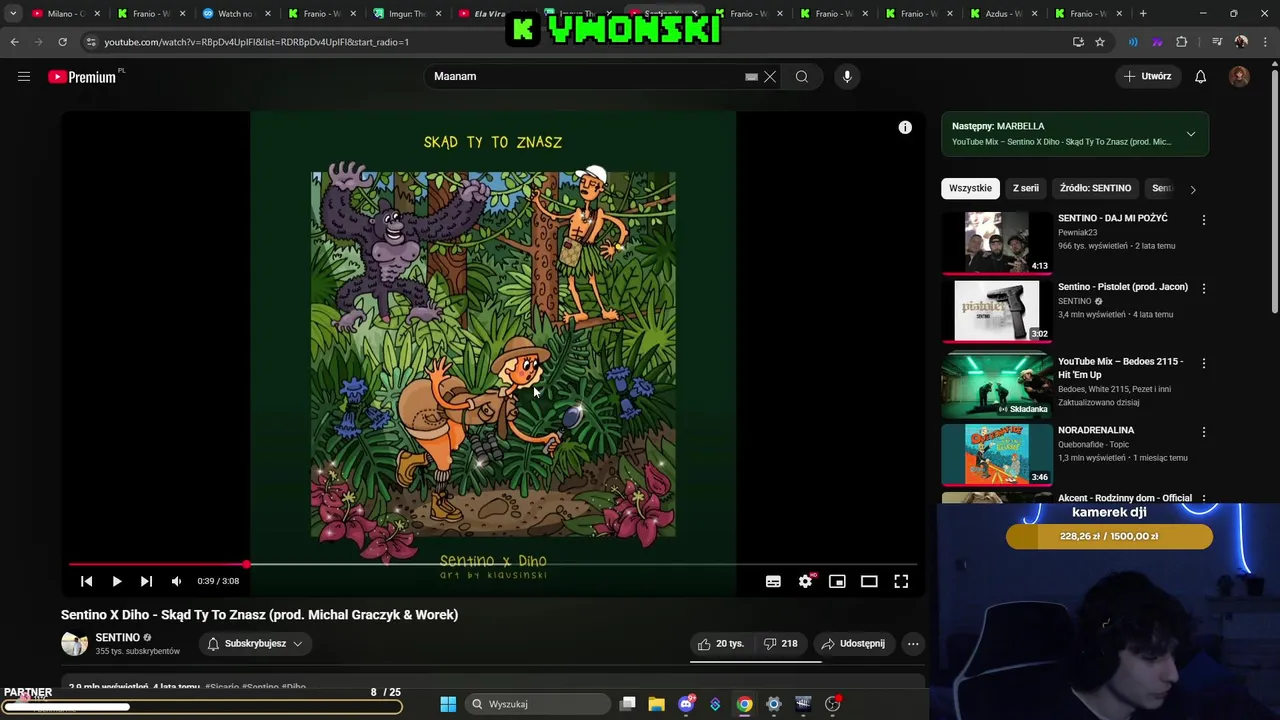Play the paused video

click(x=117, y=581)
